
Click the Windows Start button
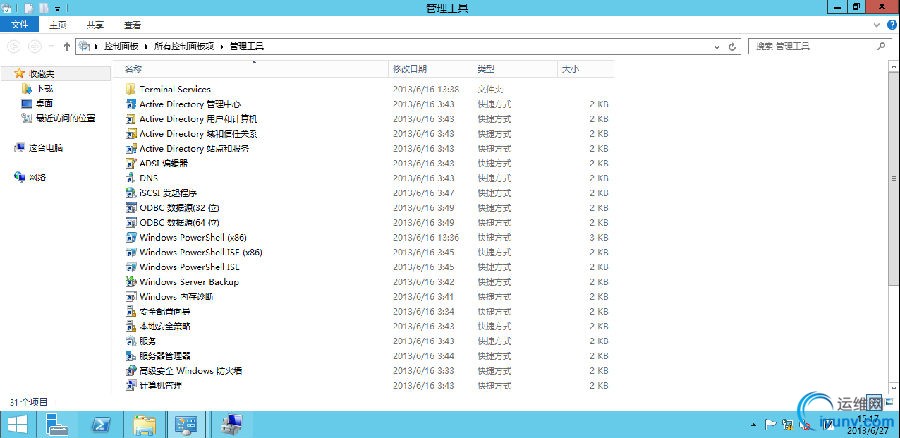click(17, 425)
